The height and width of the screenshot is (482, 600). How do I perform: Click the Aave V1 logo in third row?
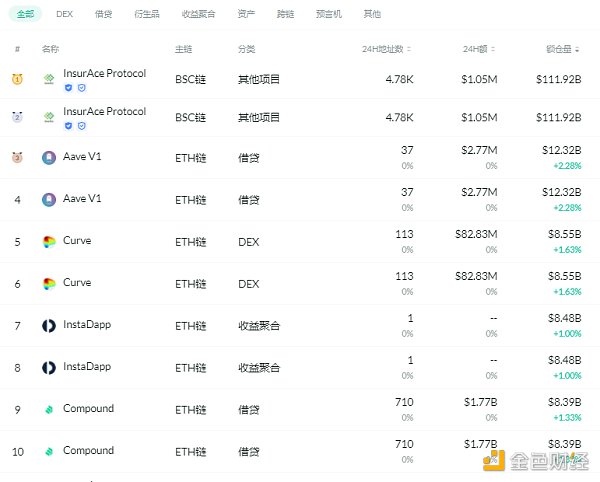[x=49, y=157]
